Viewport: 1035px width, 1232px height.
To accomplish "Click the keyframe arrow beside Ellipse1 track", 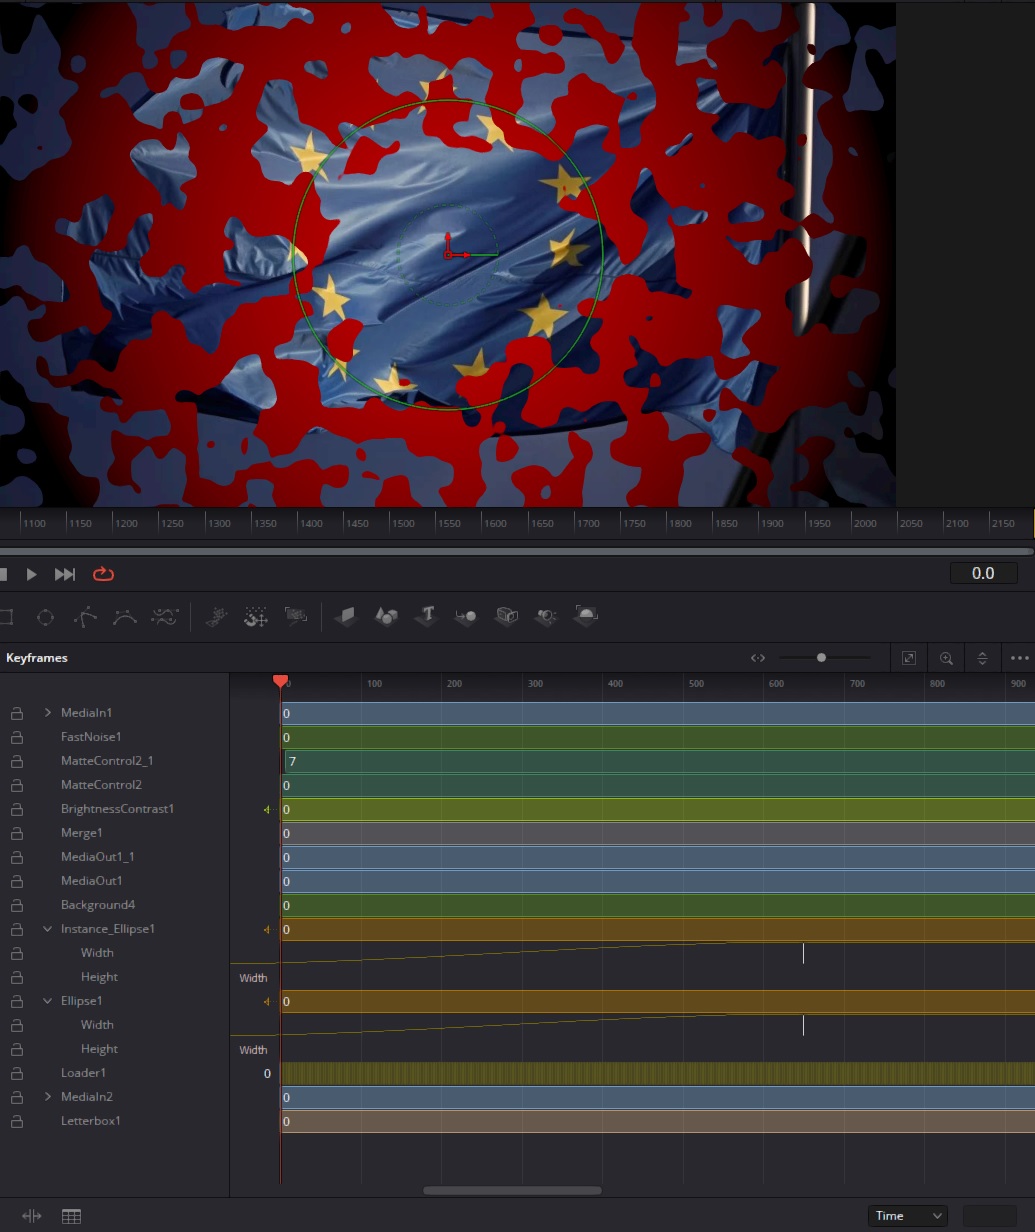I will tap(267, 1001).
